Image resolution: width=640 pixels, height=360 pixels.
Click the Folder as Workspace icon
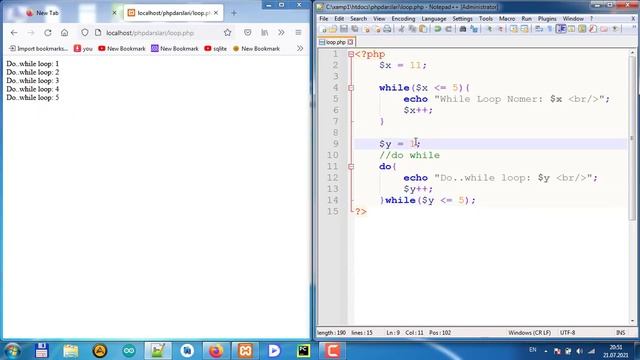[603, 29]
